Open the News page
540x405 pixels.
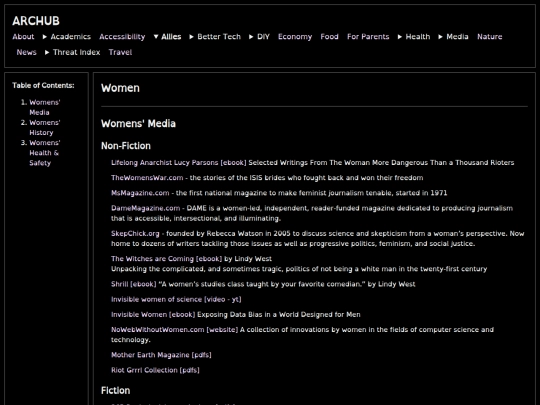point(27,52)
